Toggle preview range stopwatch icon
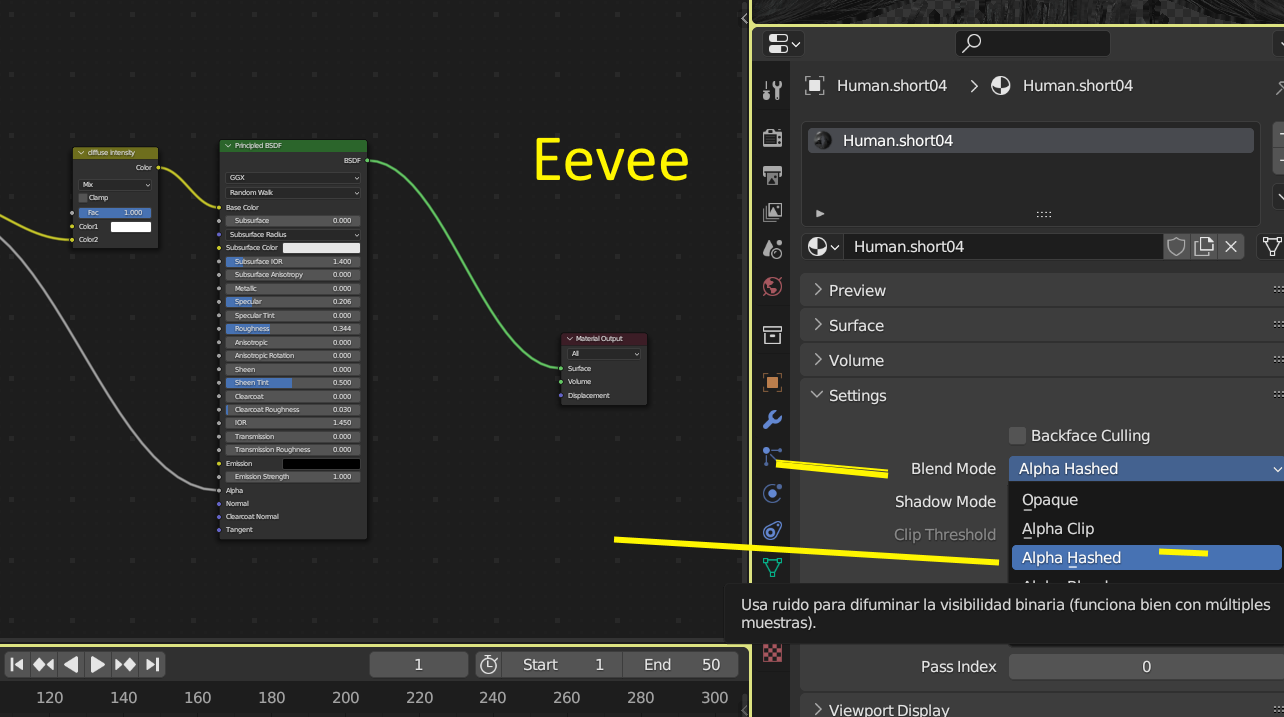 [x=488, y=664]
